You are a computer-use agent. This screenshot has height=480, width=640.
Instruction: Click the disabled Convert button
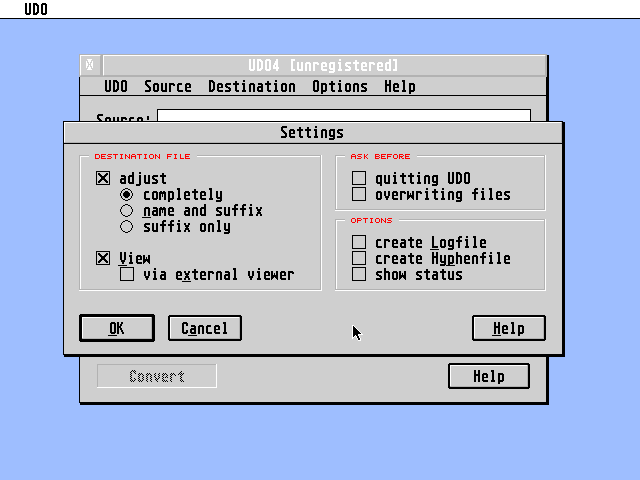point(157,376)
